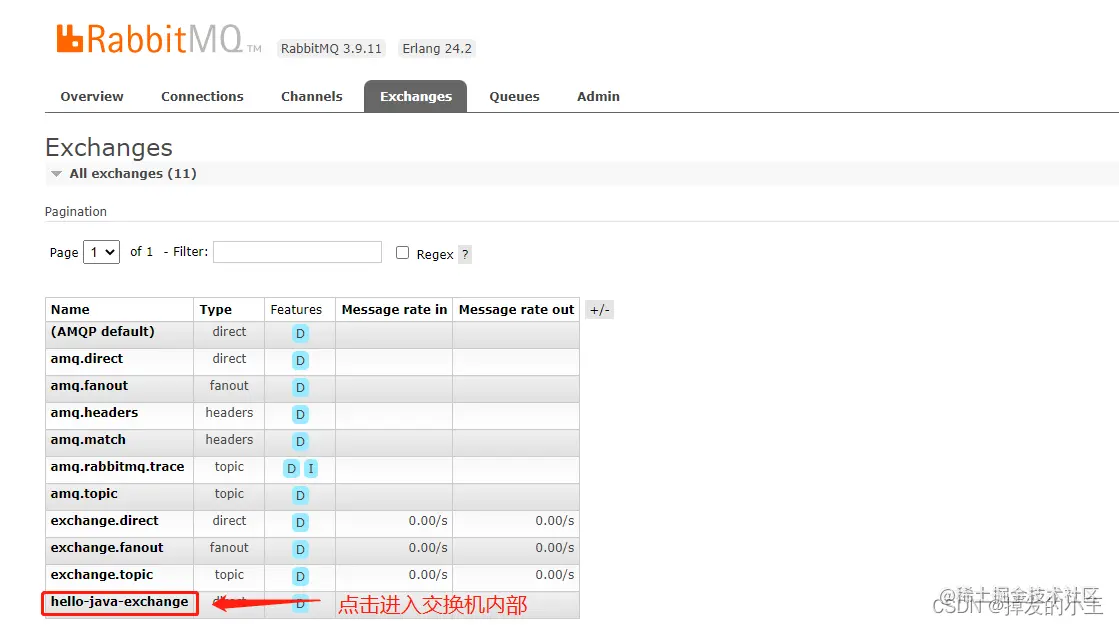Open the amq.headers exchange
1119x625 pixels.
pyautogui.click(x=94, y=413)
